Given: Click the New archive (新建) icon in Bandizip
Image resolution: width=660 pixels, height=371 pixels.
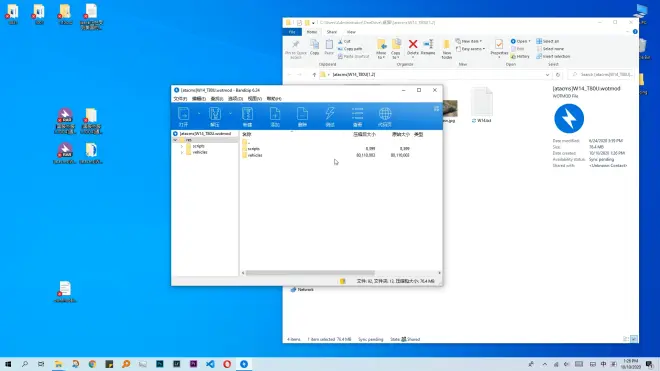Looking at the screenshot, I should click(x=247, y=117).
